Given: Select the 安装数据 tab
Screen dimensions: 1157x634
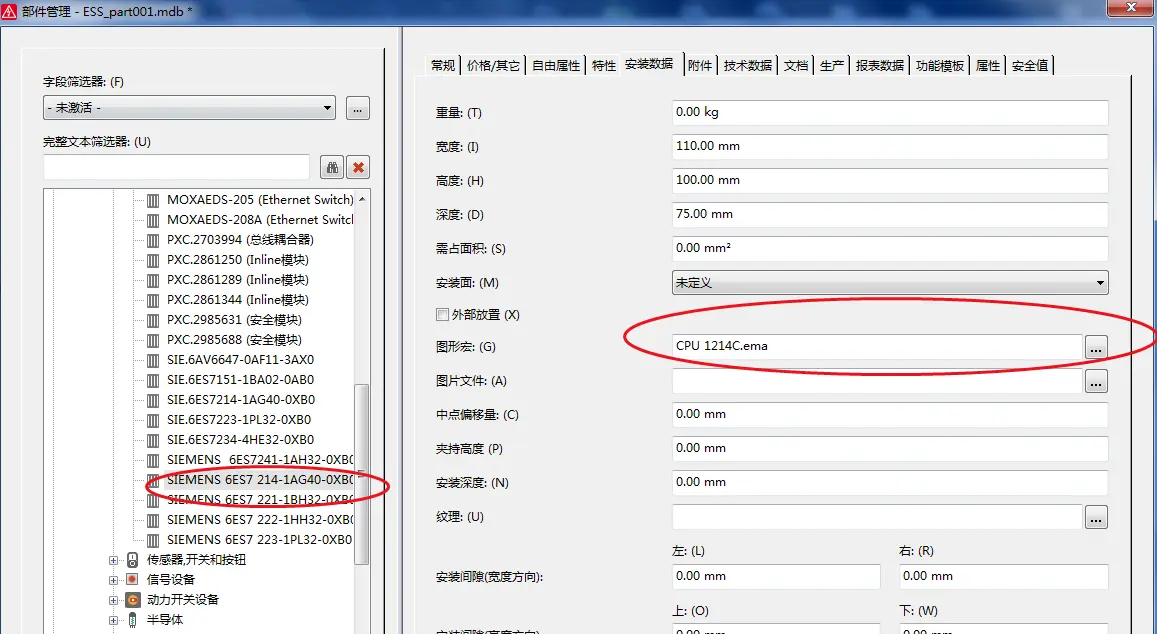Looking at the screenshot, I should [651, 64].
